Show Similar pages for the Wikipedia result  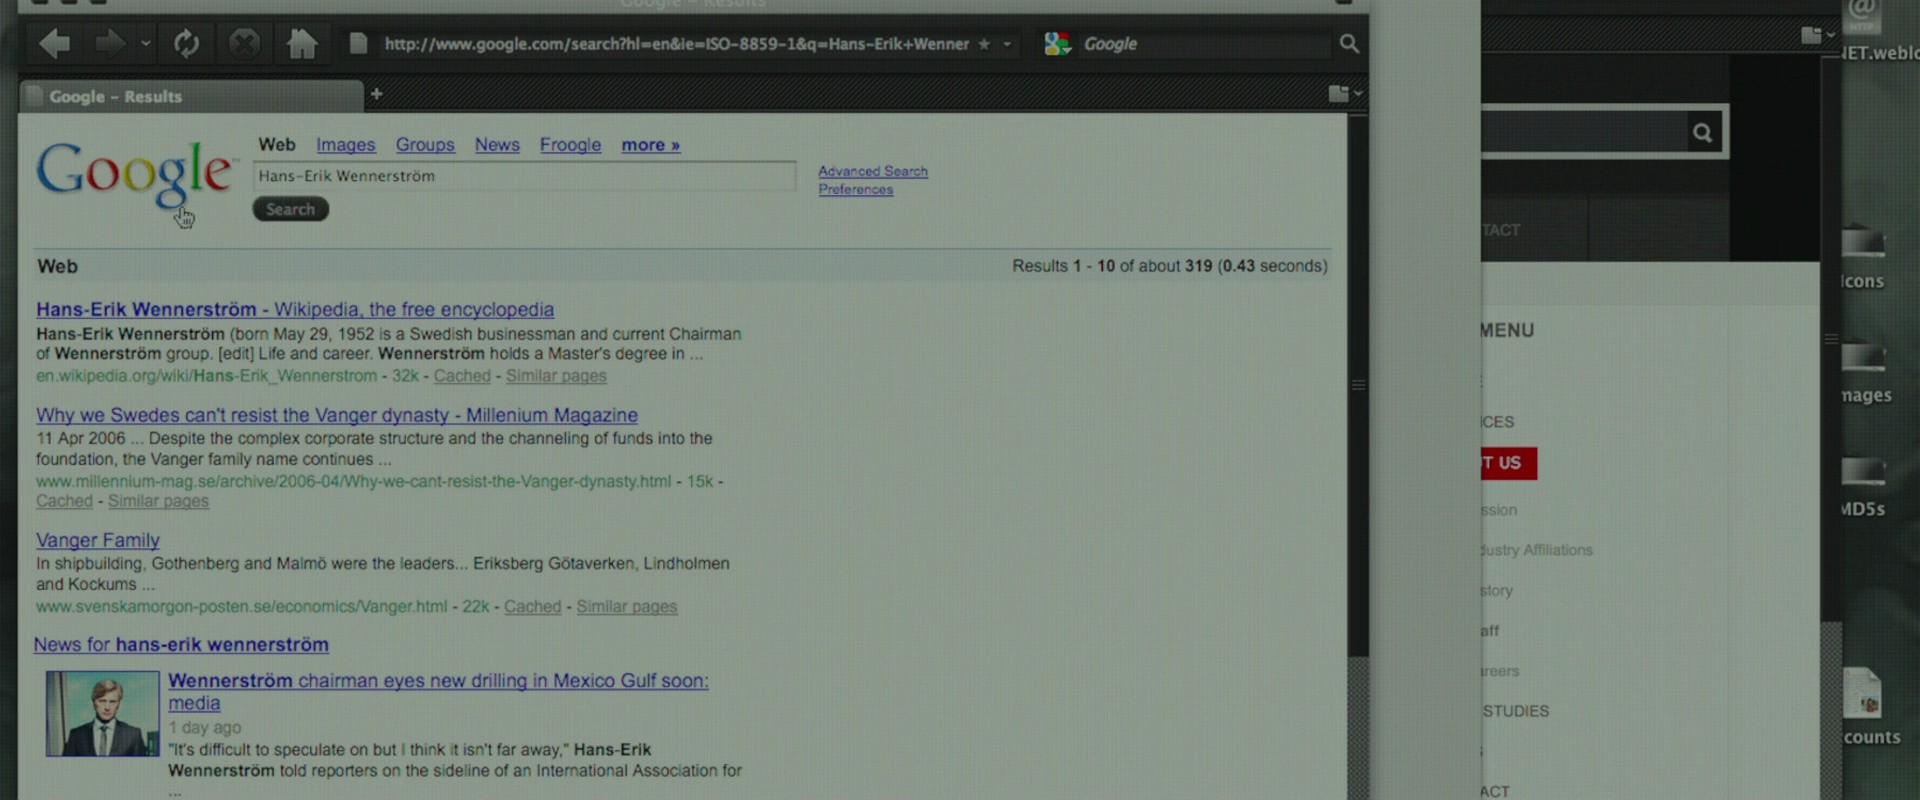556,376
